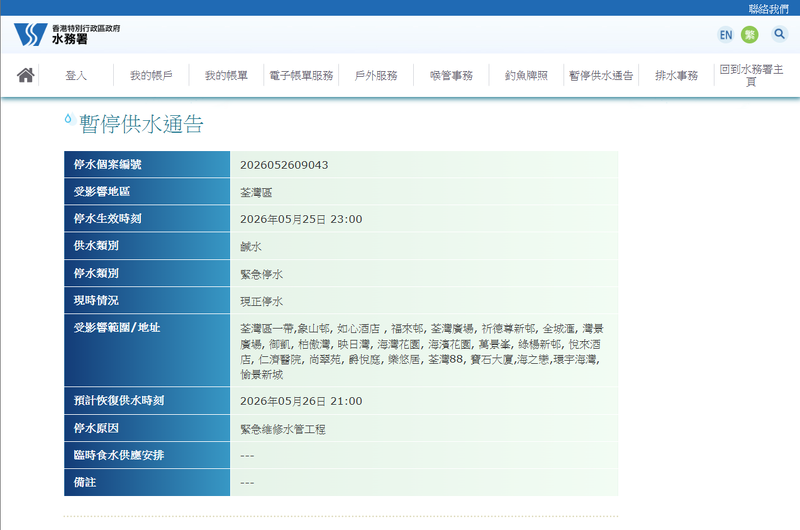Select case number 2026052609043
The height and width of the screenshot is (530, 800).
tap(284, 165)
